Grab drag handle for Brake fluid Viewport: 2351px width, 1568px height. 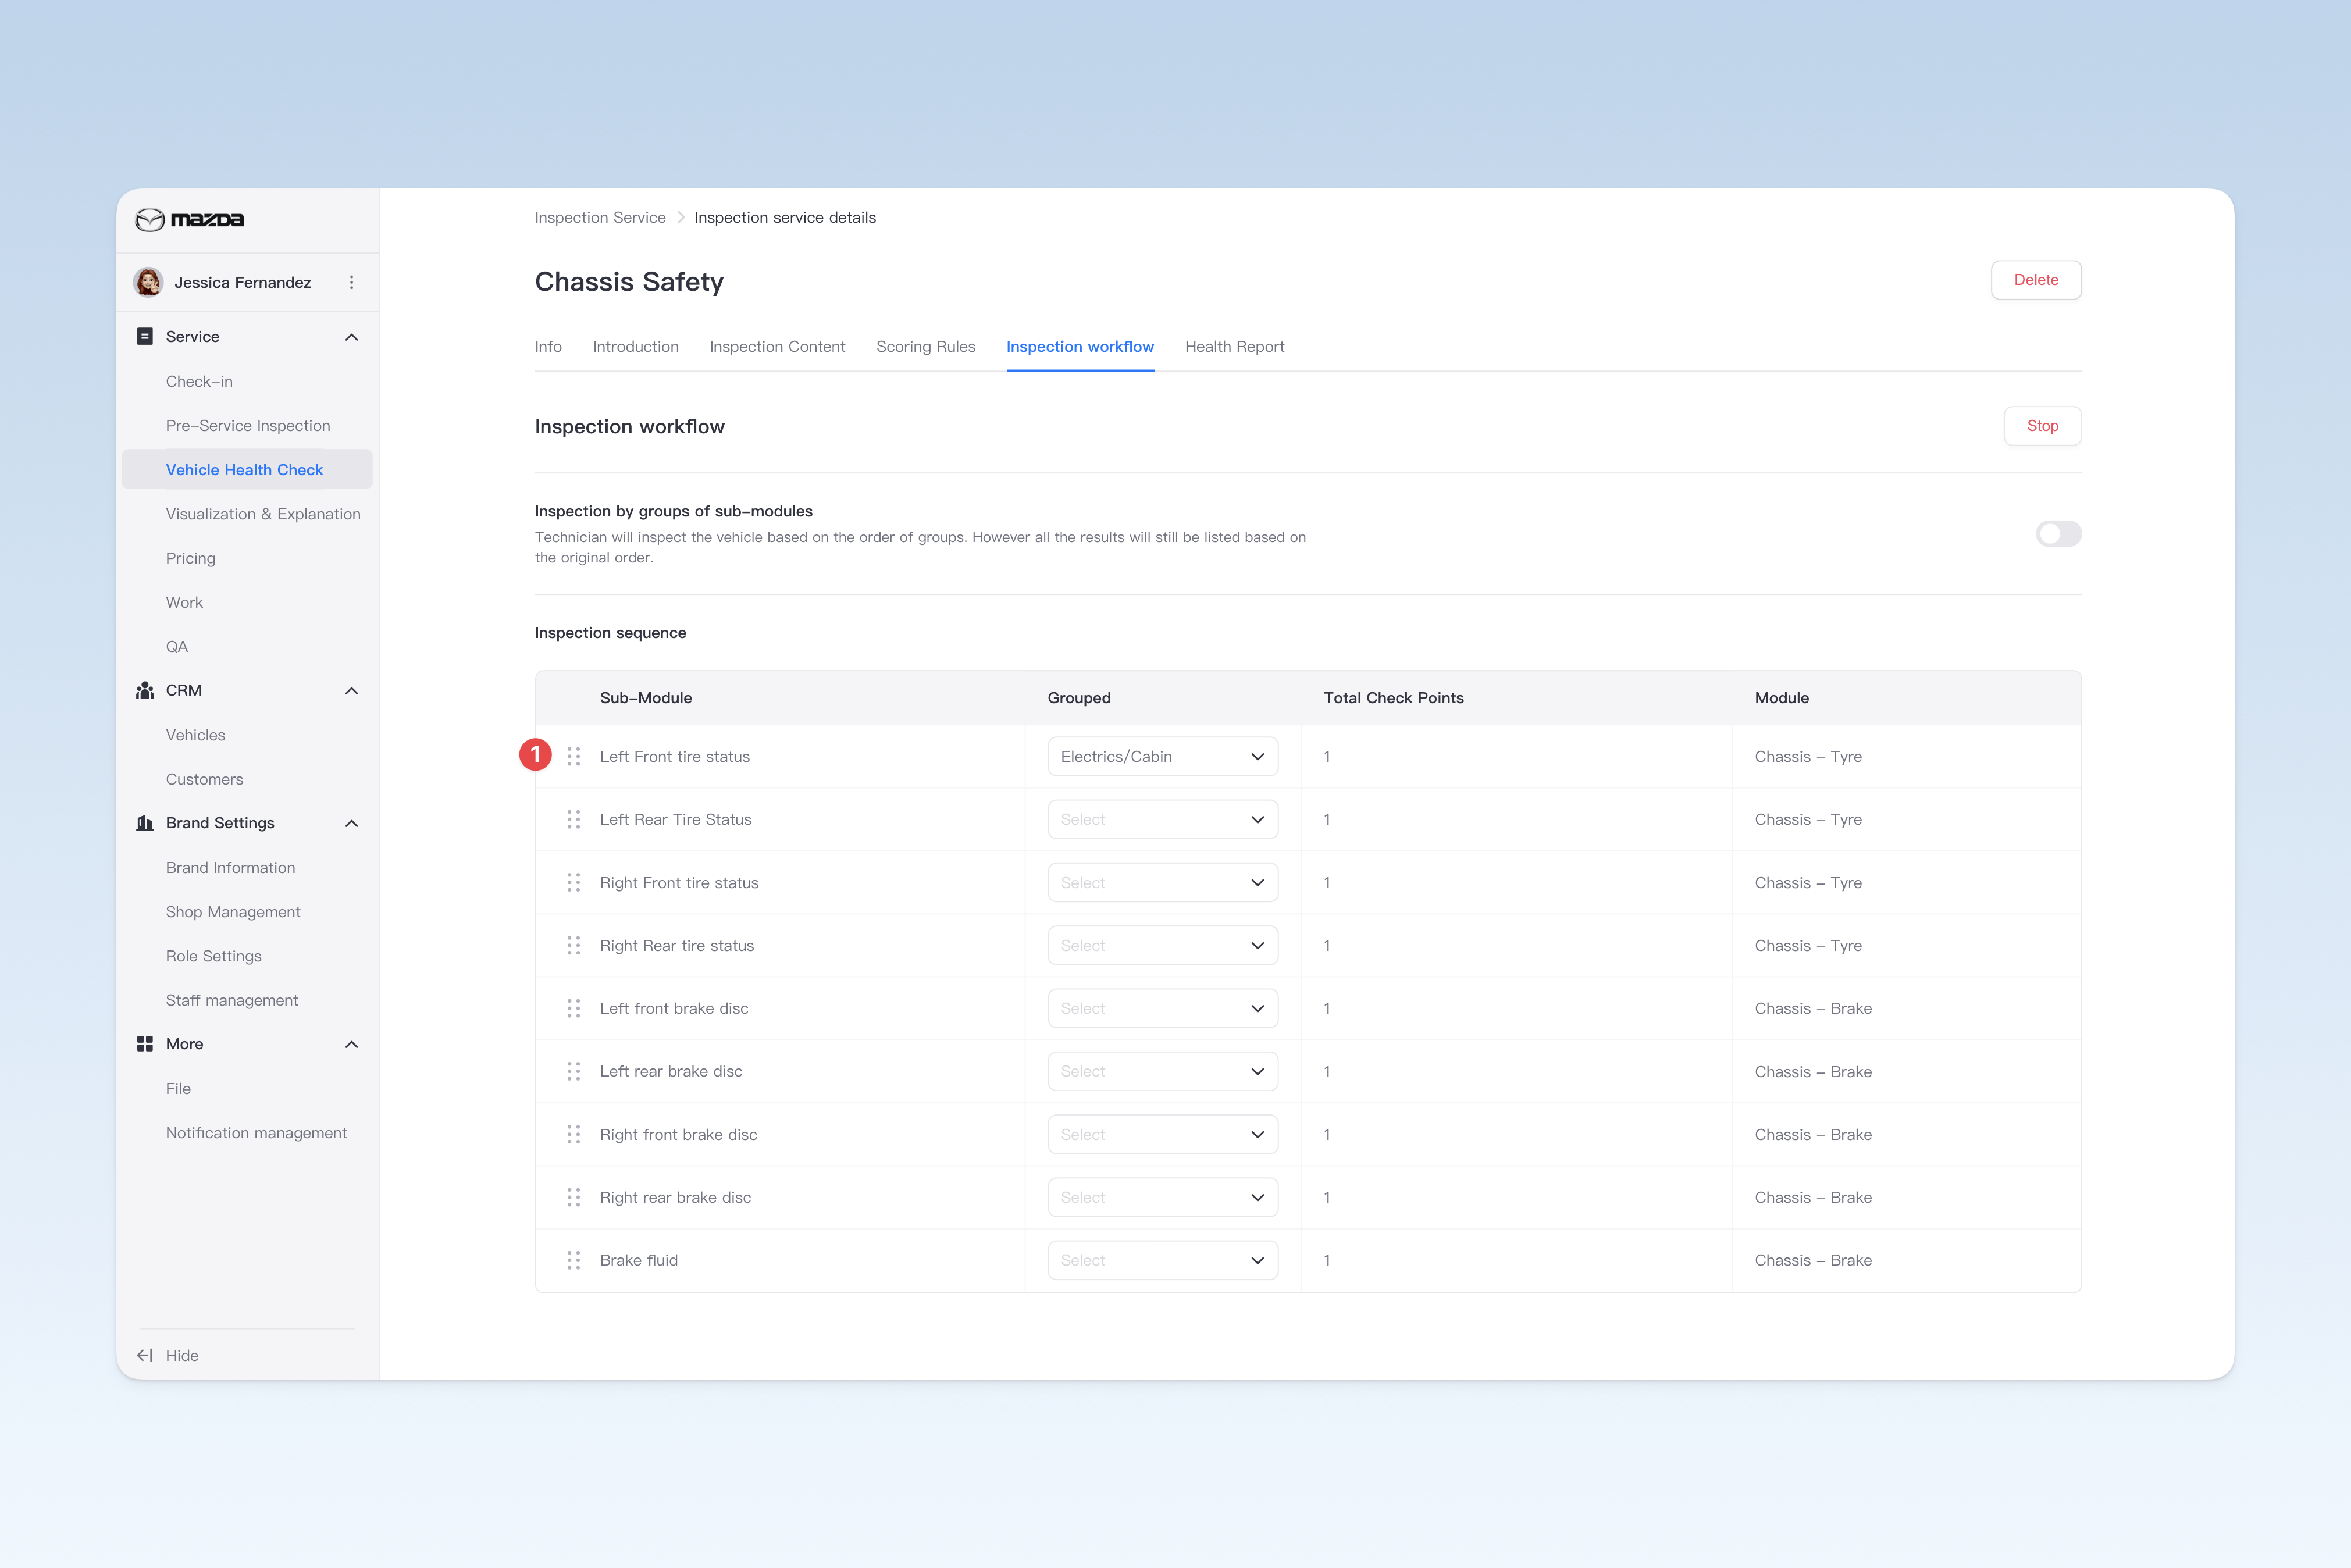(x=574, y=1261)
